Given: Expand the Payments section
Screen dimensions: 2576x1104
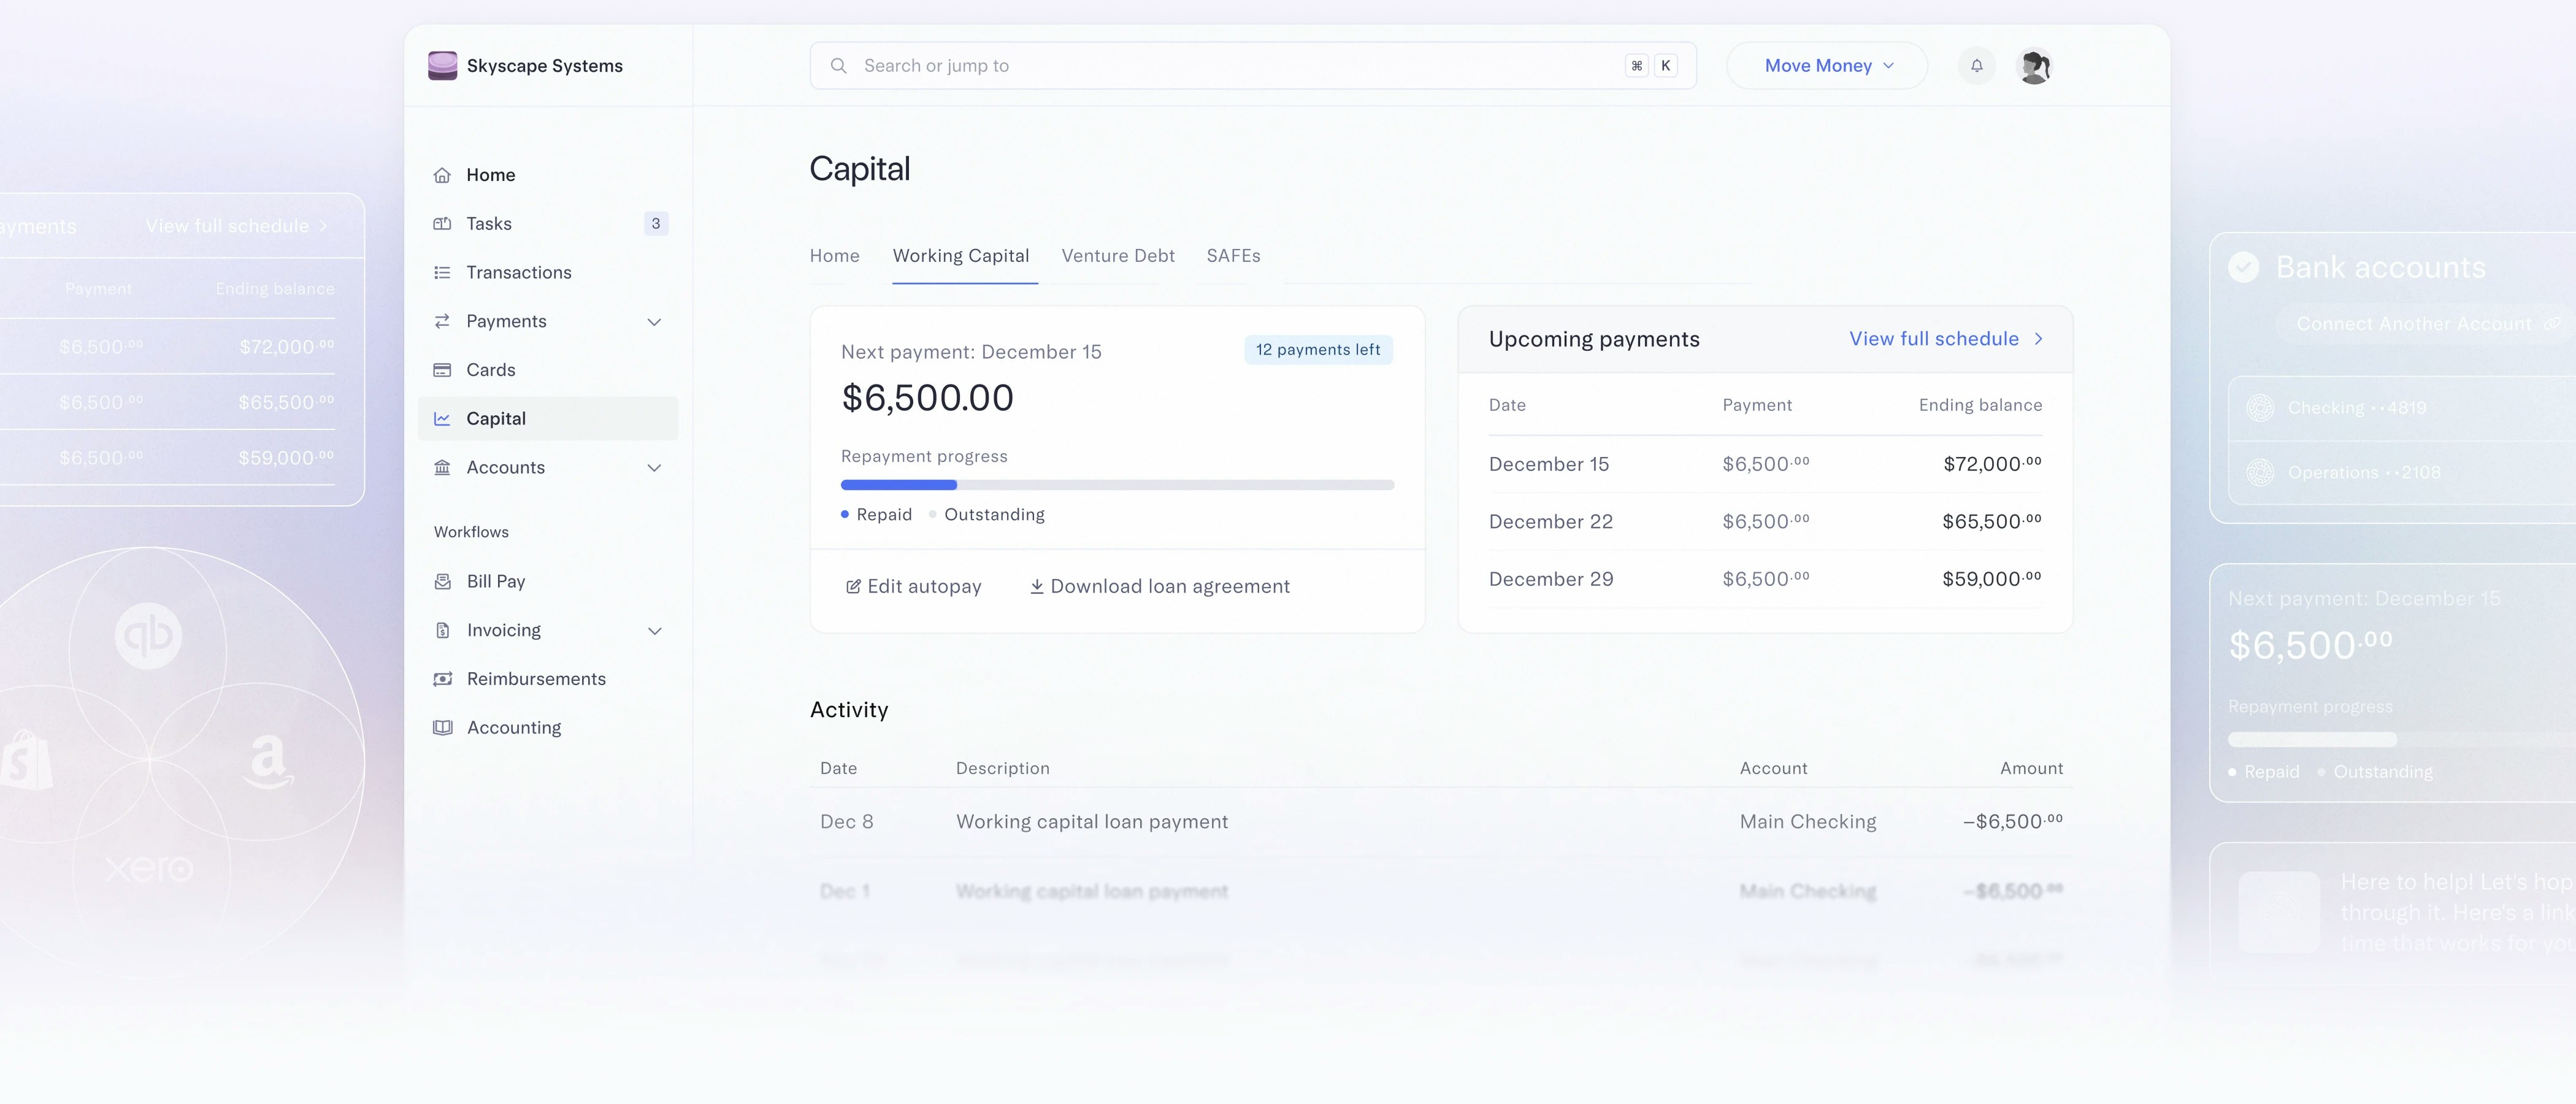Looking at the screenshot, I should [x=655, y=321].
